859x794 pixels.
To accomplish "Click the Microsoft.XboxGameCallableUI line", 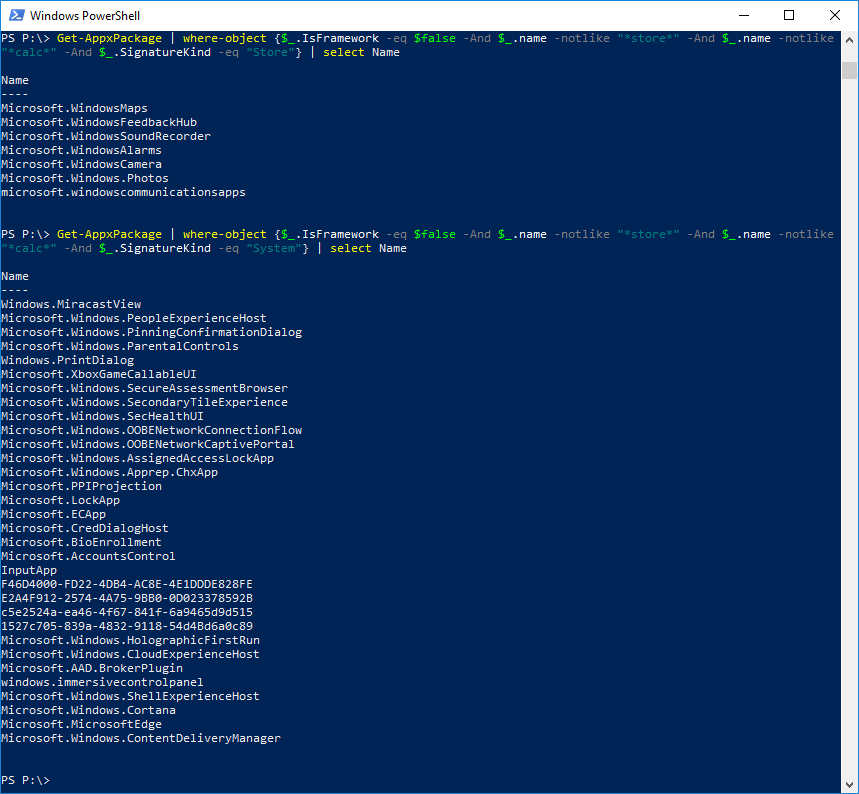I will (98, 374).
